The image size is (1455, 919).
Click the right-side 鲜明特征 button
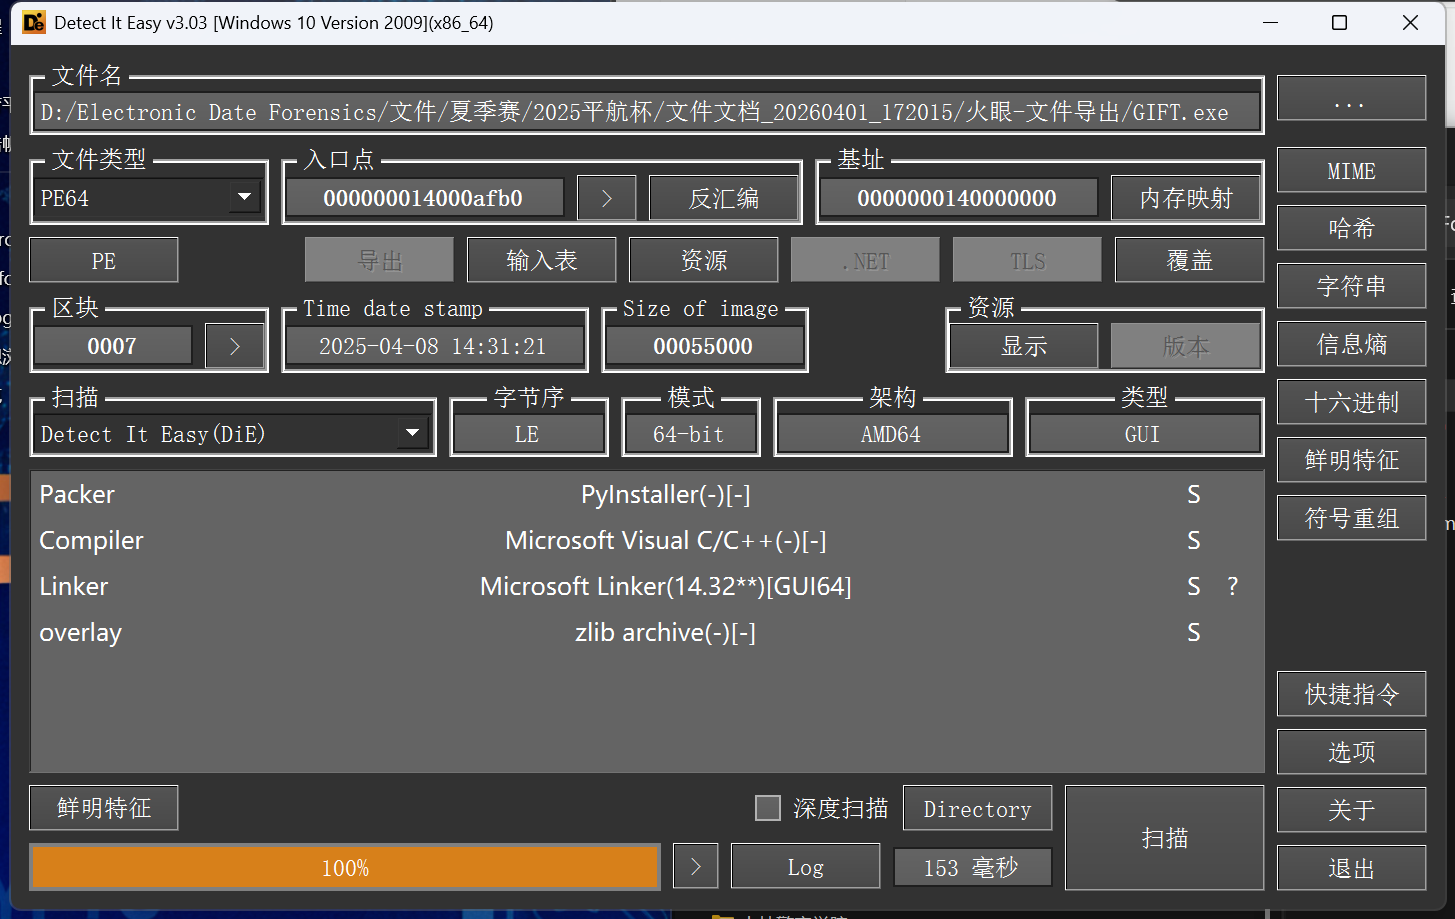tap(1351, 460)
